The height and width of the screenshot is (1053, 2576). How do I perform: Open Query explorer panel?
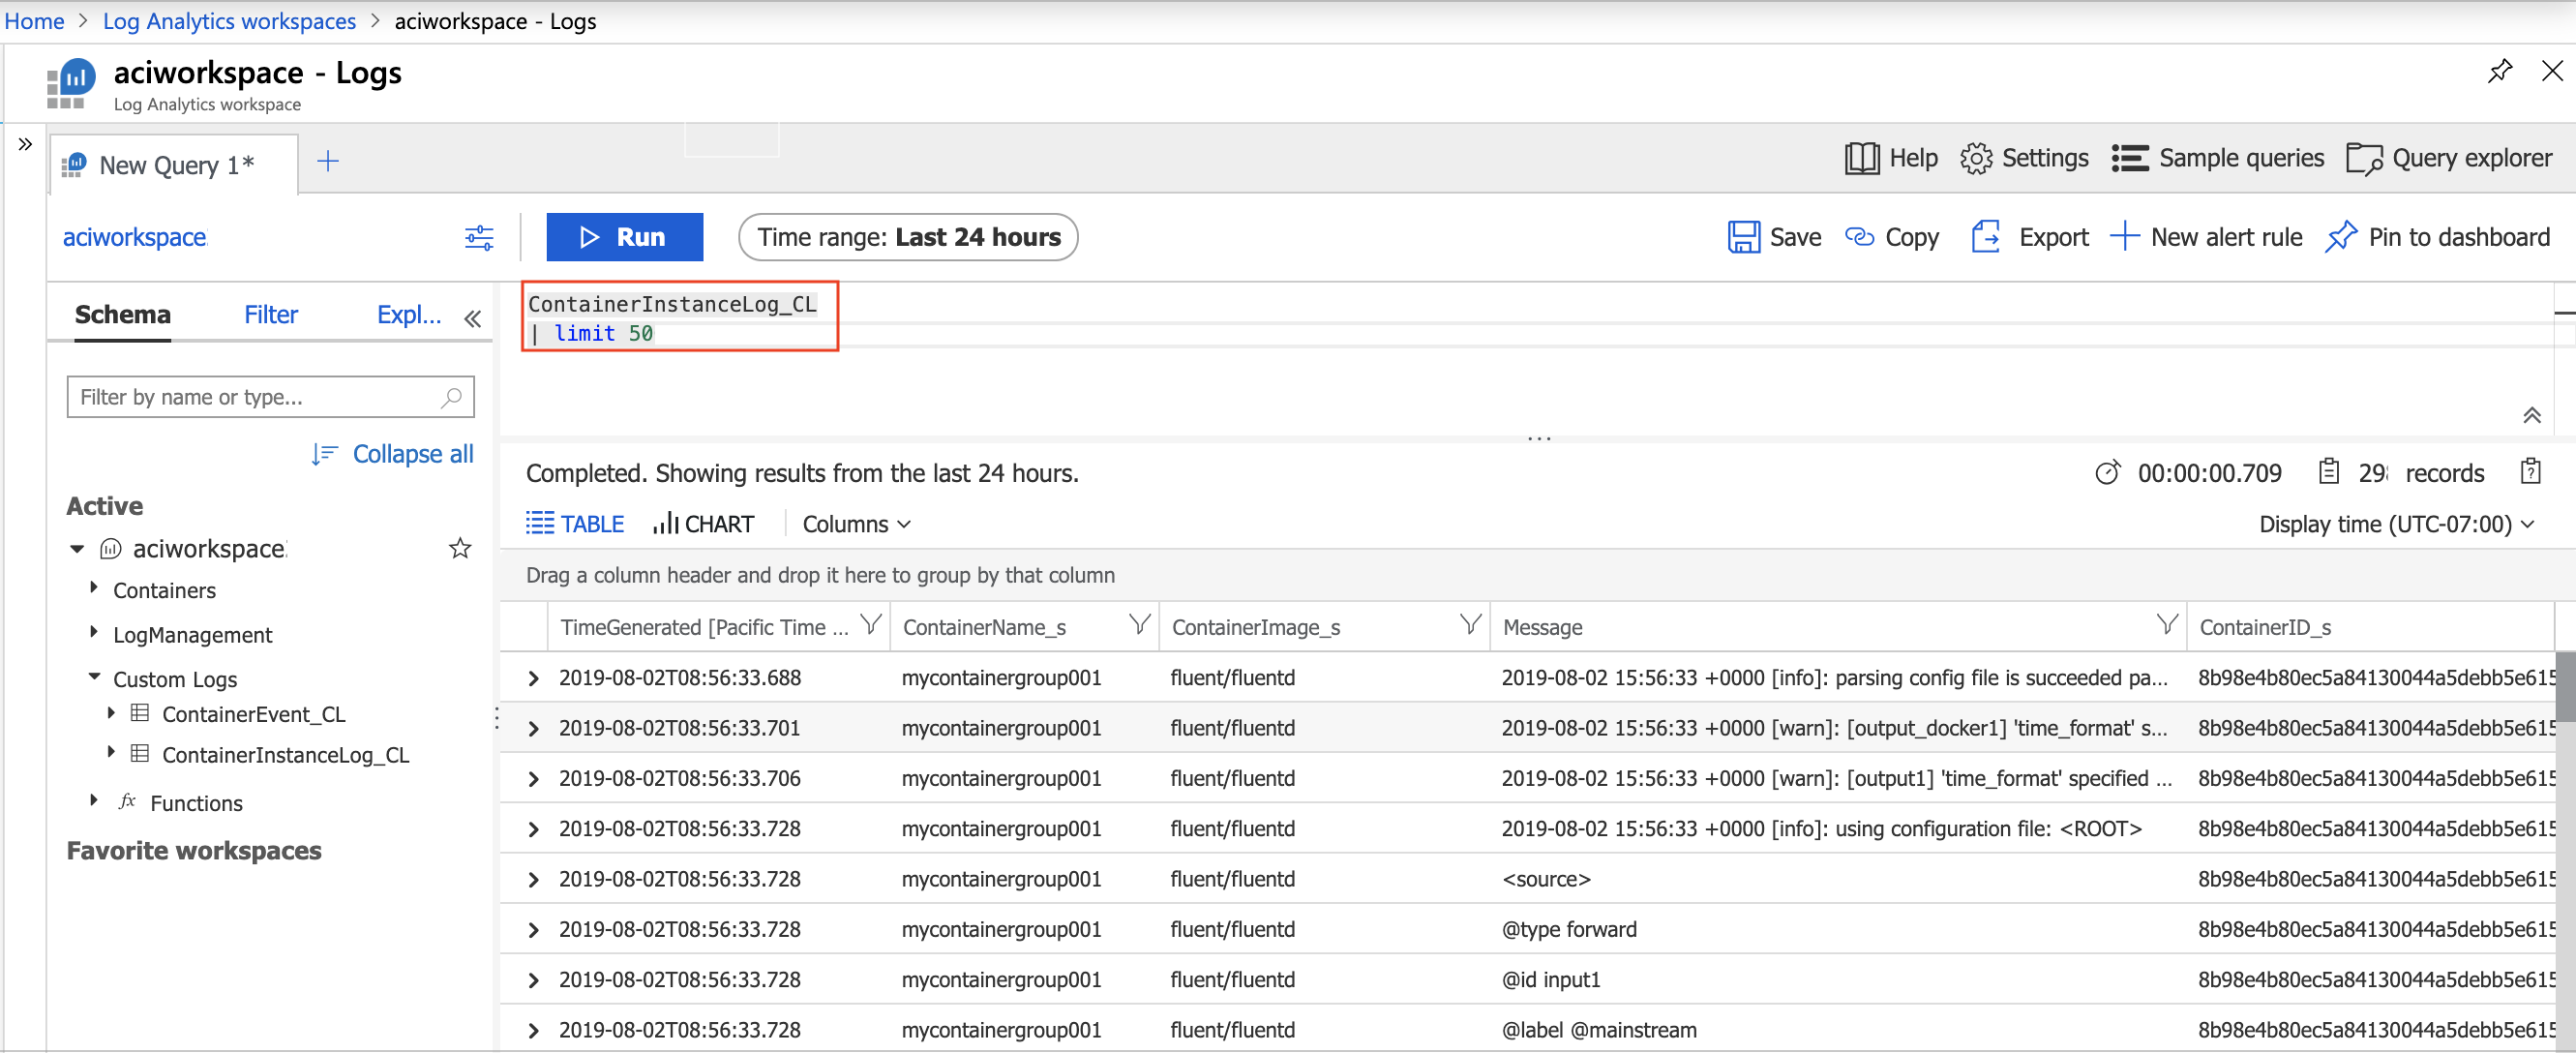point(2449,160)
